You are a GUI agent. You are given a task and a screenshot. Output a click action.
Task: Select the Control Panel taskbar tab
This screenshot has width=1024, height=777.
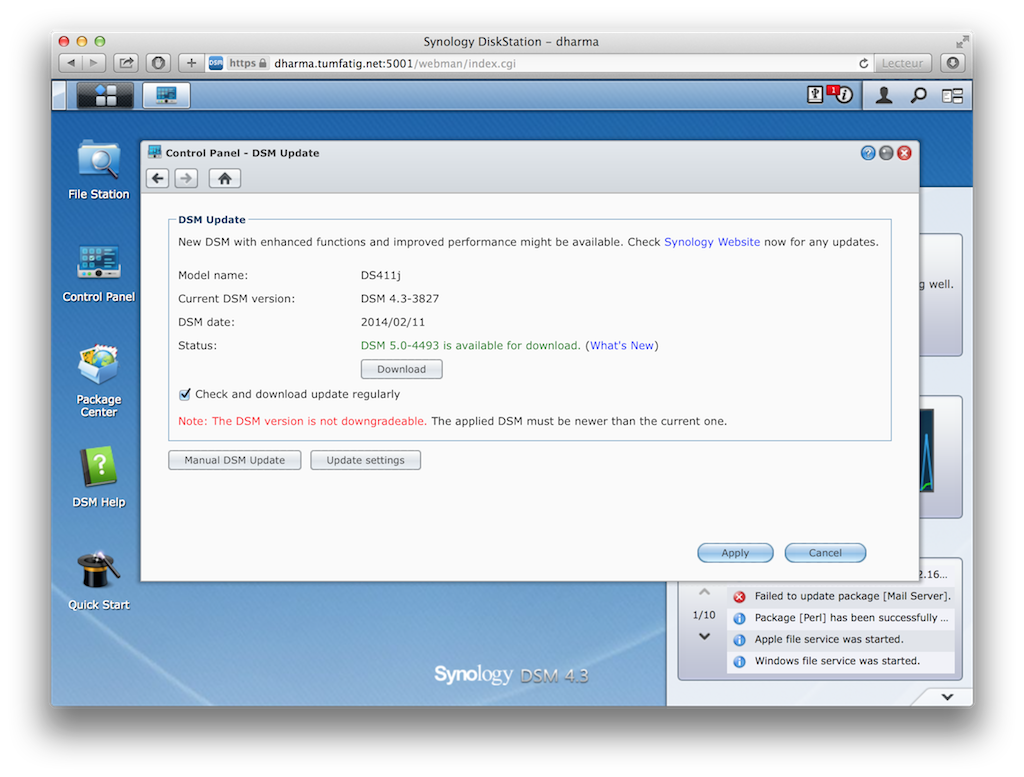click(167, 95)
